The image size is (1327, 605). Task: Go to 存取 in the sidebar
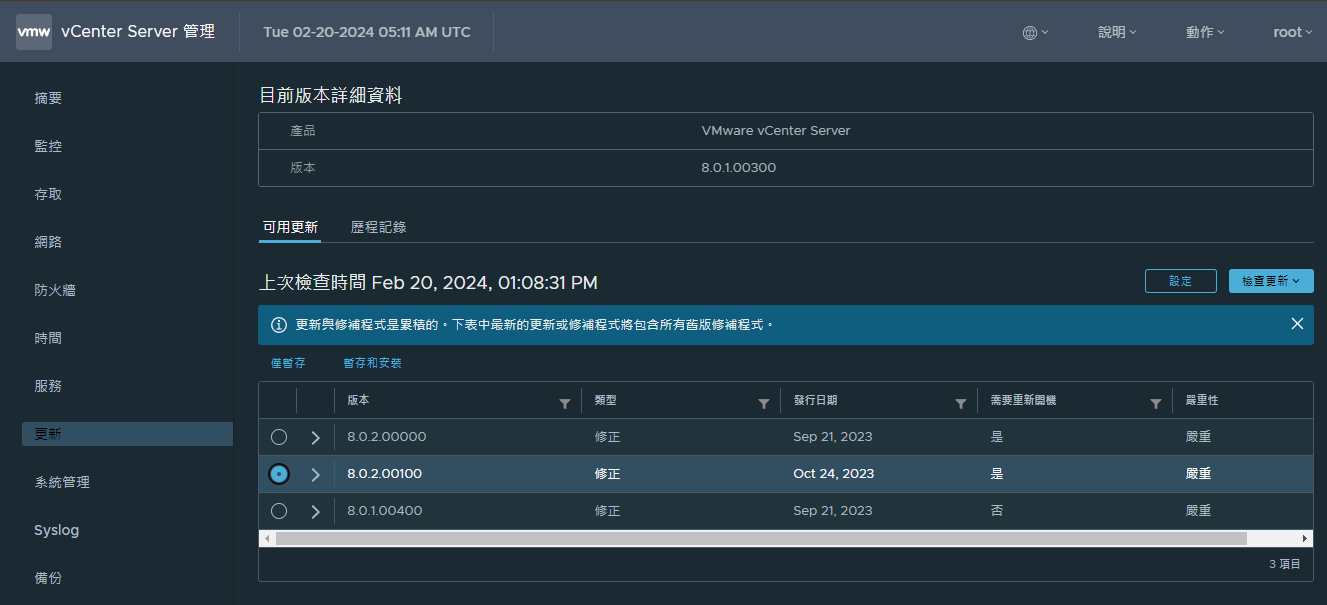coord(48,194)
